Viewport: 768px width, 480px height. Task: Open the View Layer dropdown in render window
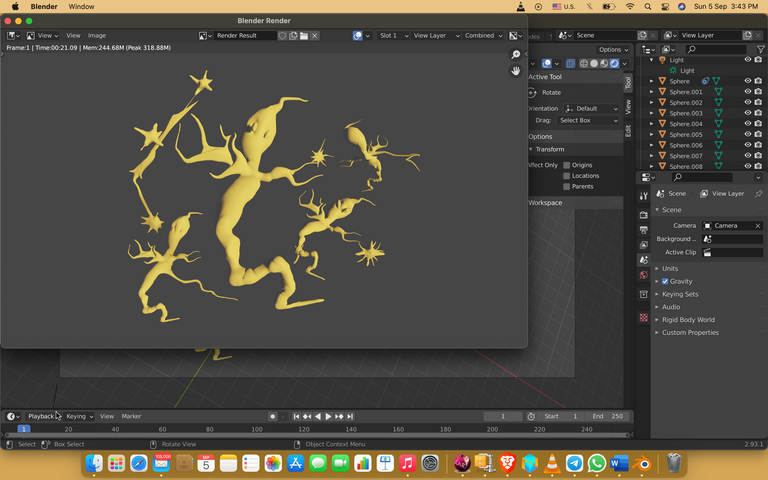pyautogui.click(x=436, y=36)
